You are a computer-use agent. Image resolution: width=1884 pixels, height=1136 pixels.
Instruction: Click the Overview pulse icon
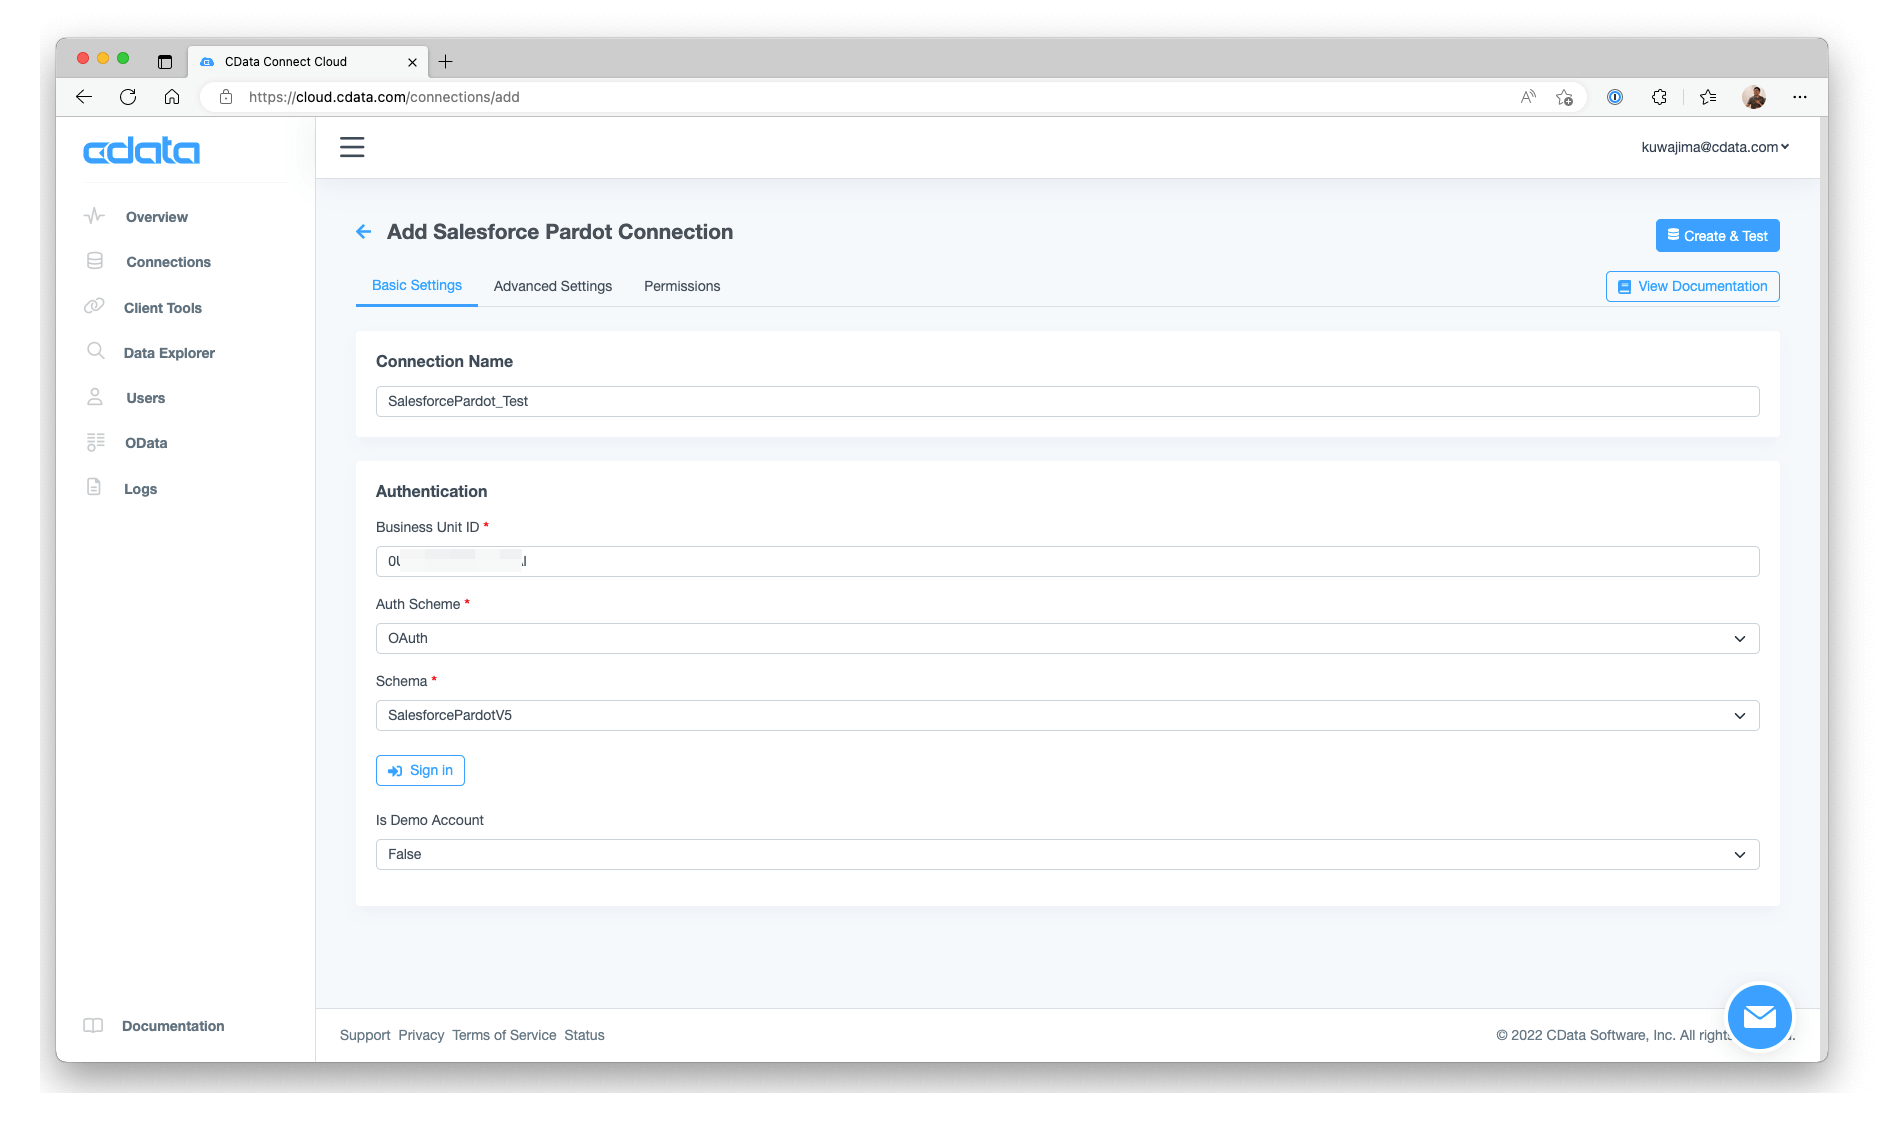pyautogui.click(x=94, y=216)
